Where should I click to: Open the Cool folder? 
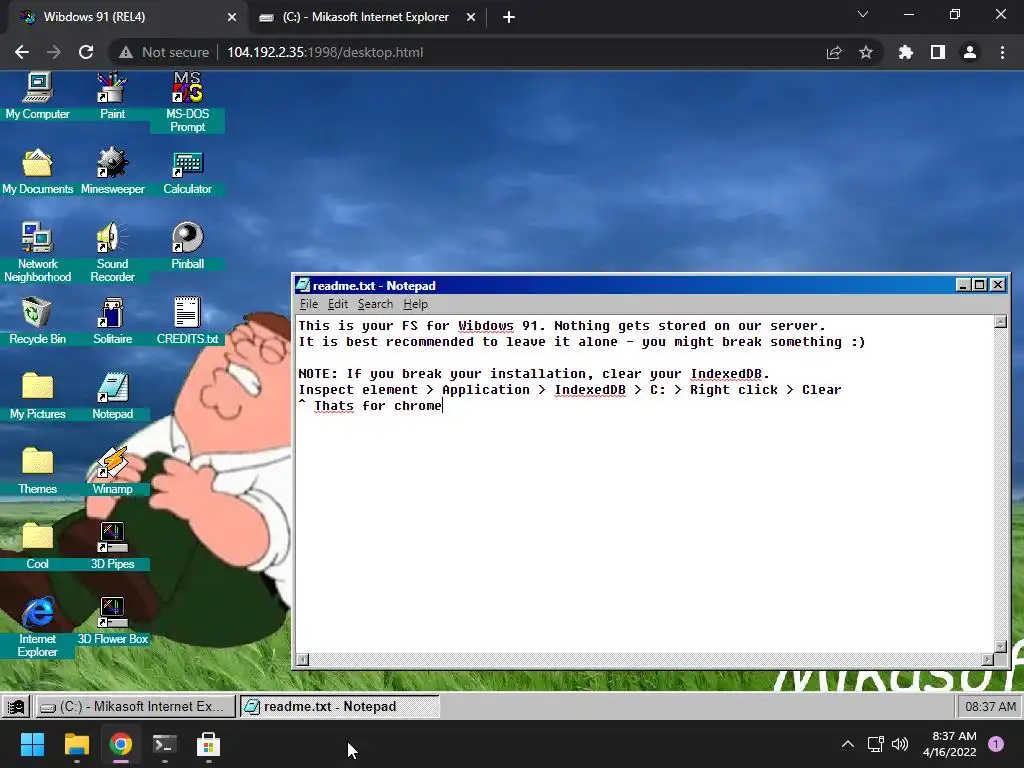(37, 547)
